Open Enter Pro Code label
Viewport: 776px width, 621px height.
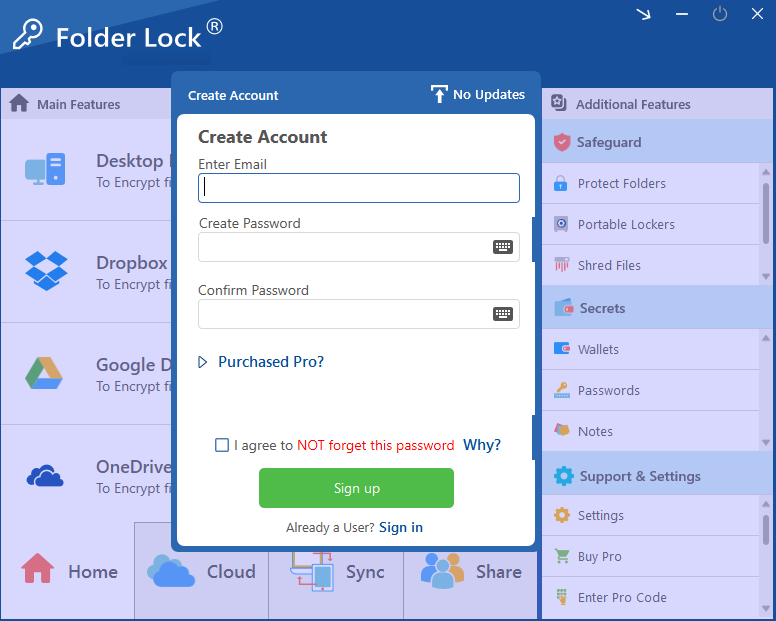click(622, 598)
